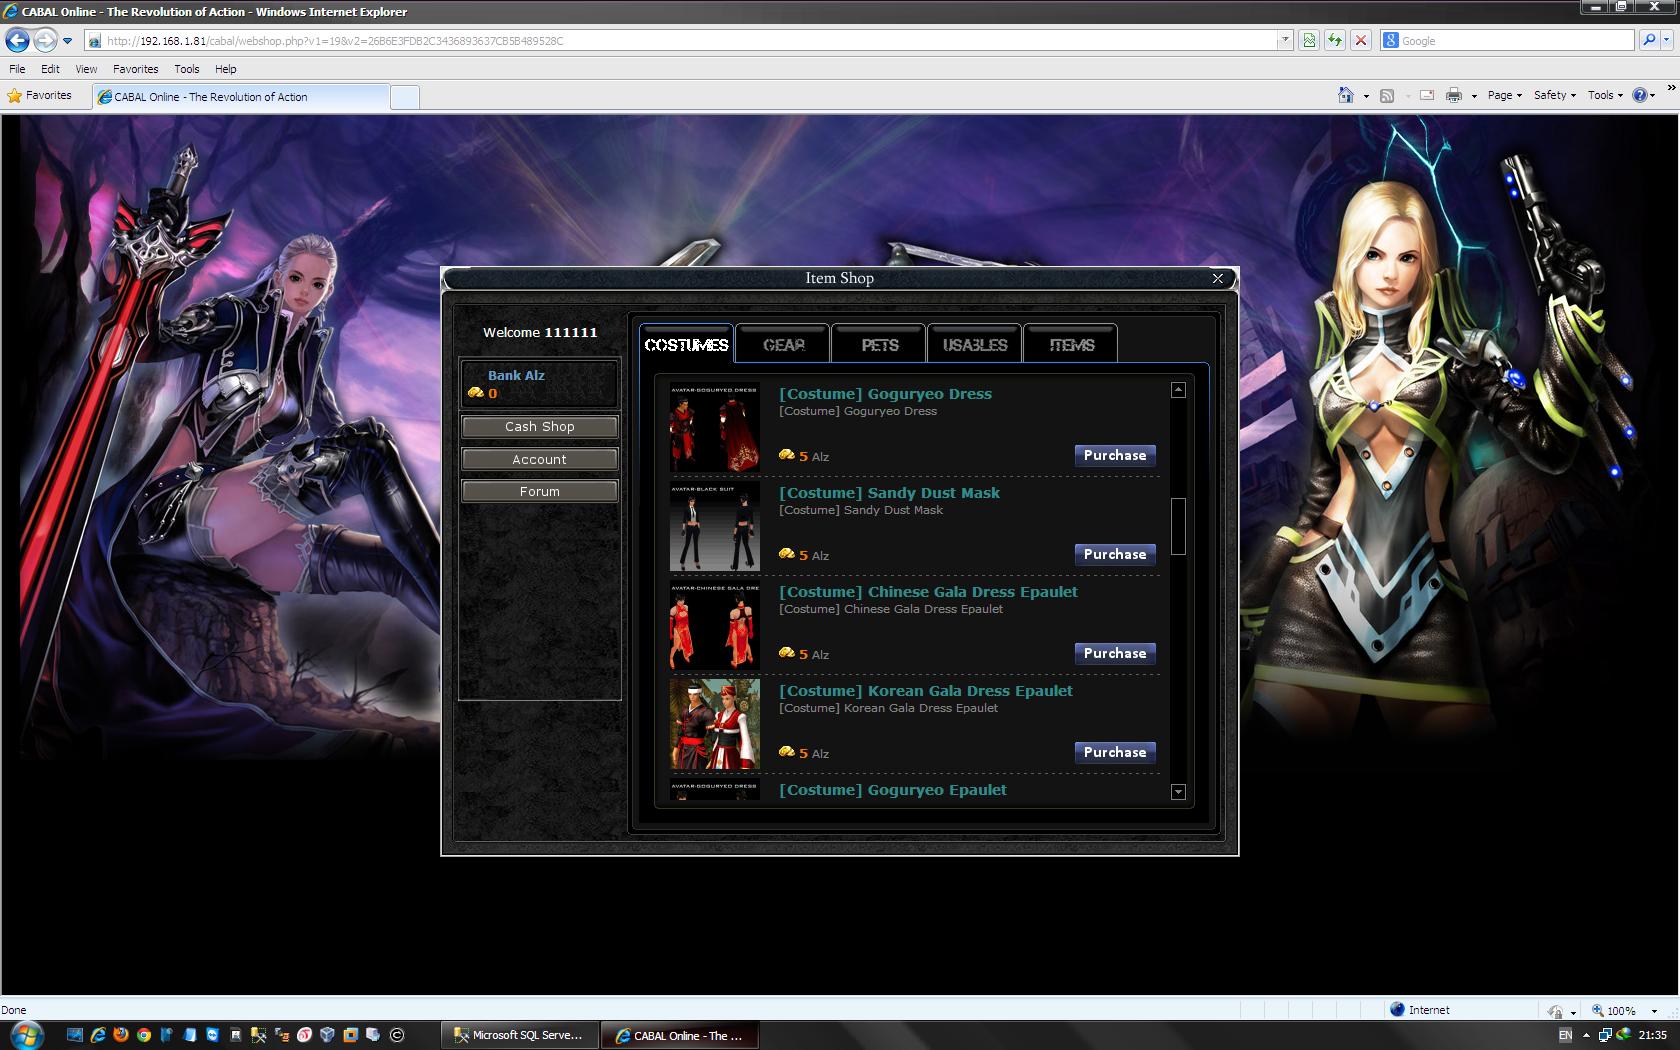Open the Edit menu
Viewport: 1680px width, 1050px height.
(50, 69)
